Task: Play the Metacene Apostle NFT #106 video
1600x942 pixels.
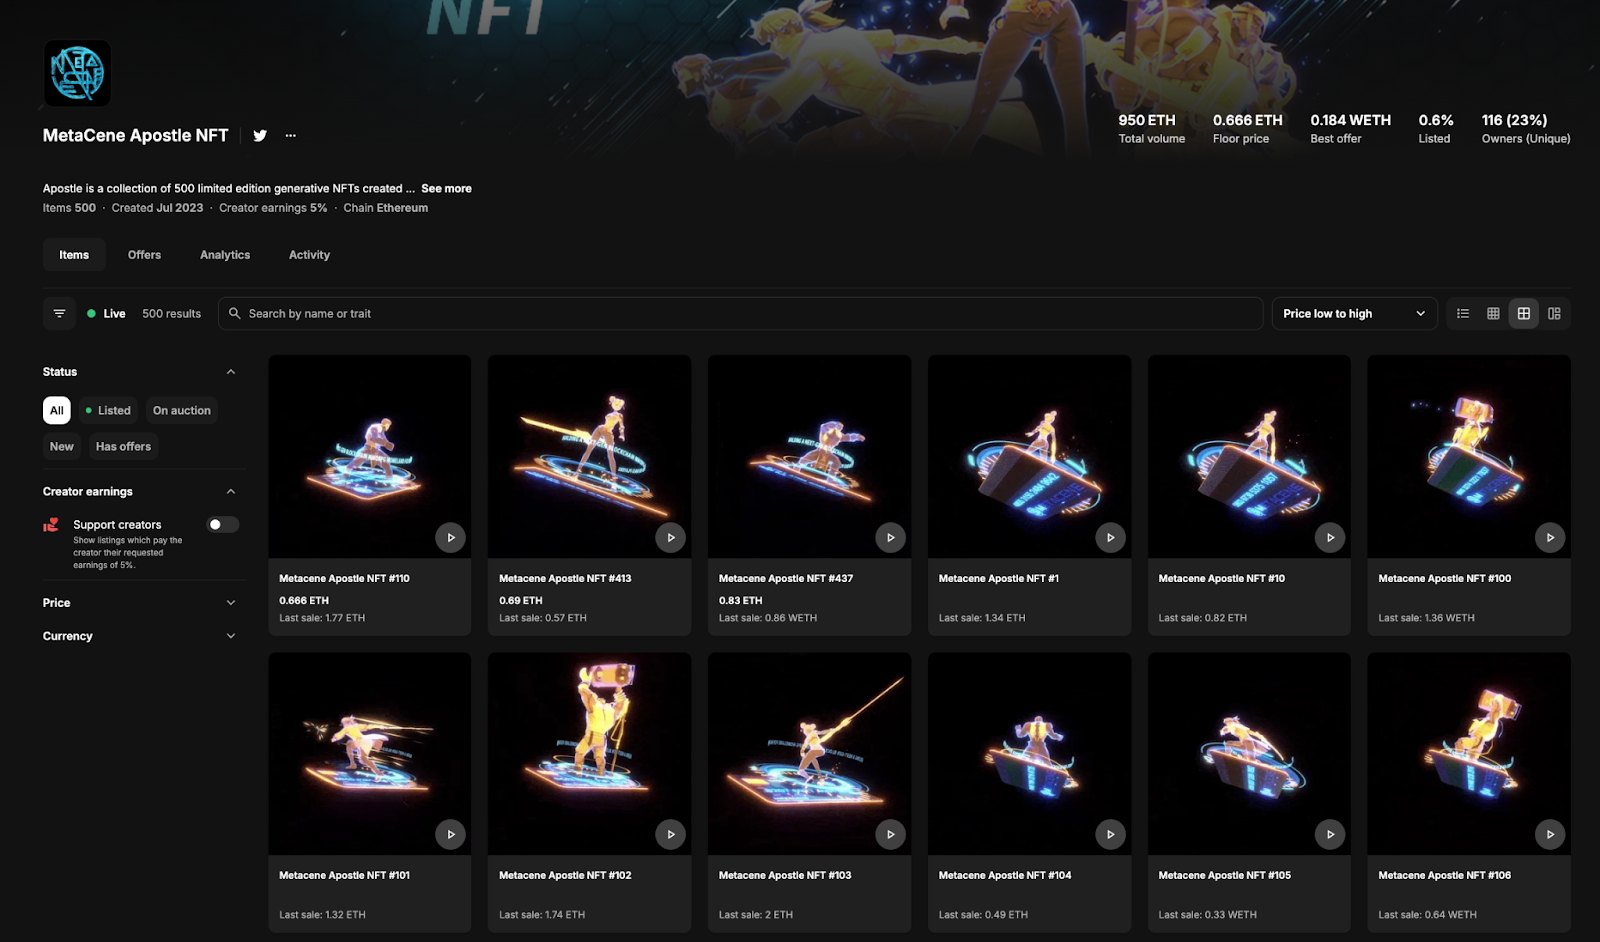Action: [x=1550, y=834]
